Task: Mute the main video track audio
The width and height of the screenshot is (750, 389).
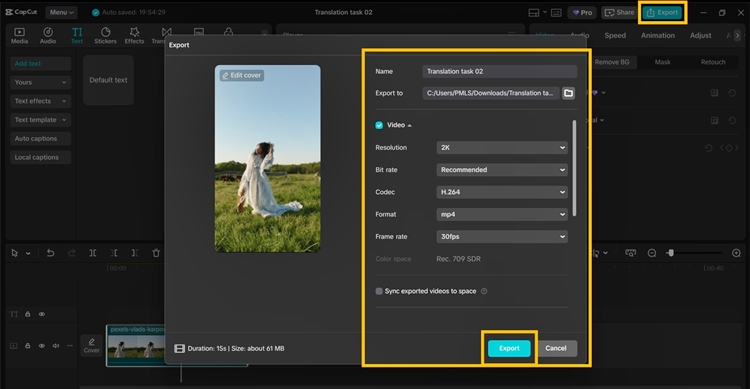Action: click(55, 345)
